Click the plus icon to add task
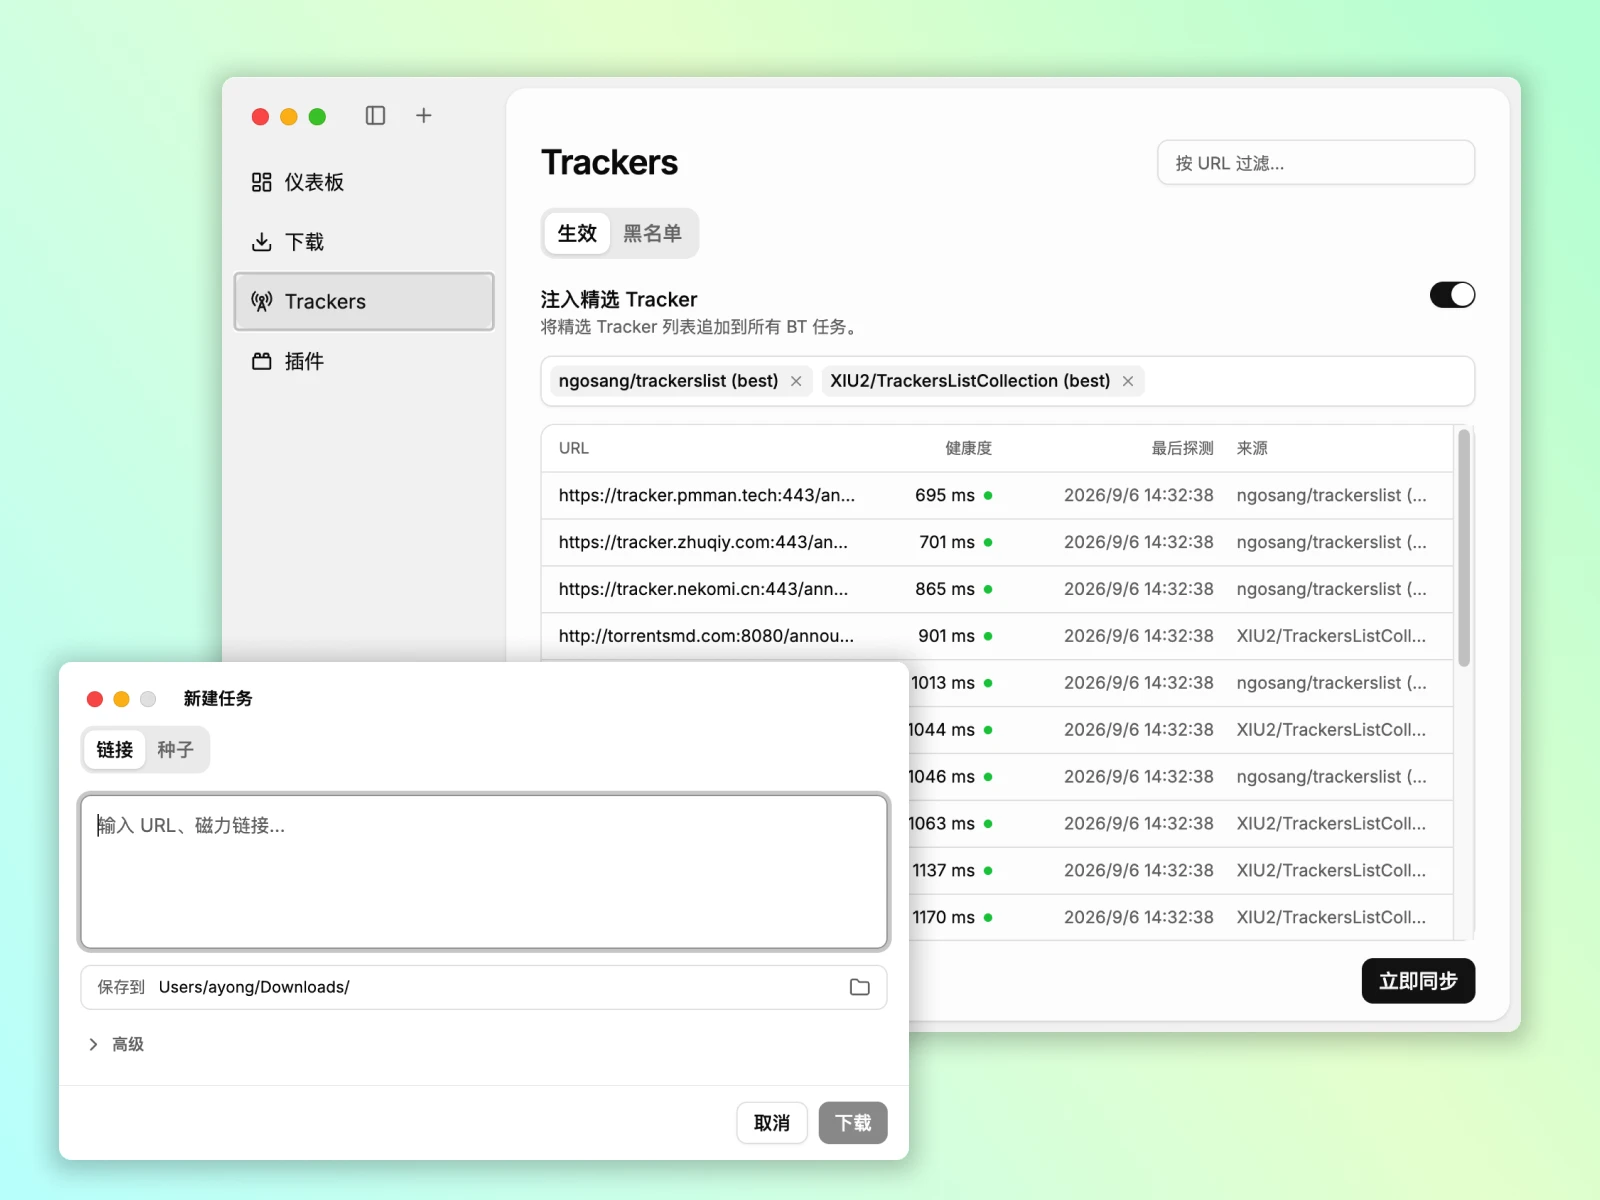Image resolution: width=1600 pixels, height=1200 pixels. coord(424,116)
